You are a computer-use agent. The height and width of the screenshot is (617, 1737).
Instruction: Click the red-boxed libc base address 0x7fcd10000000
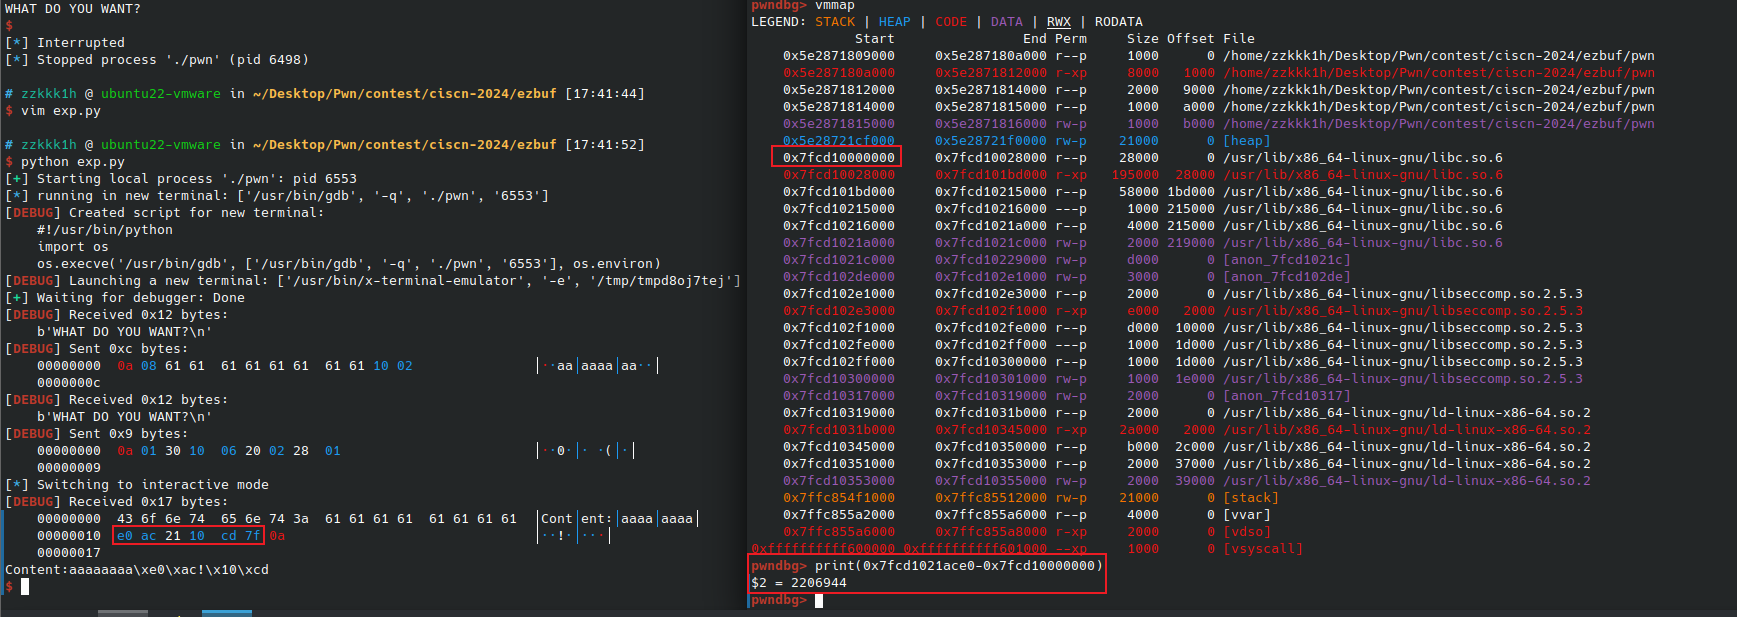pyautogui.click(x=838, y=157)
